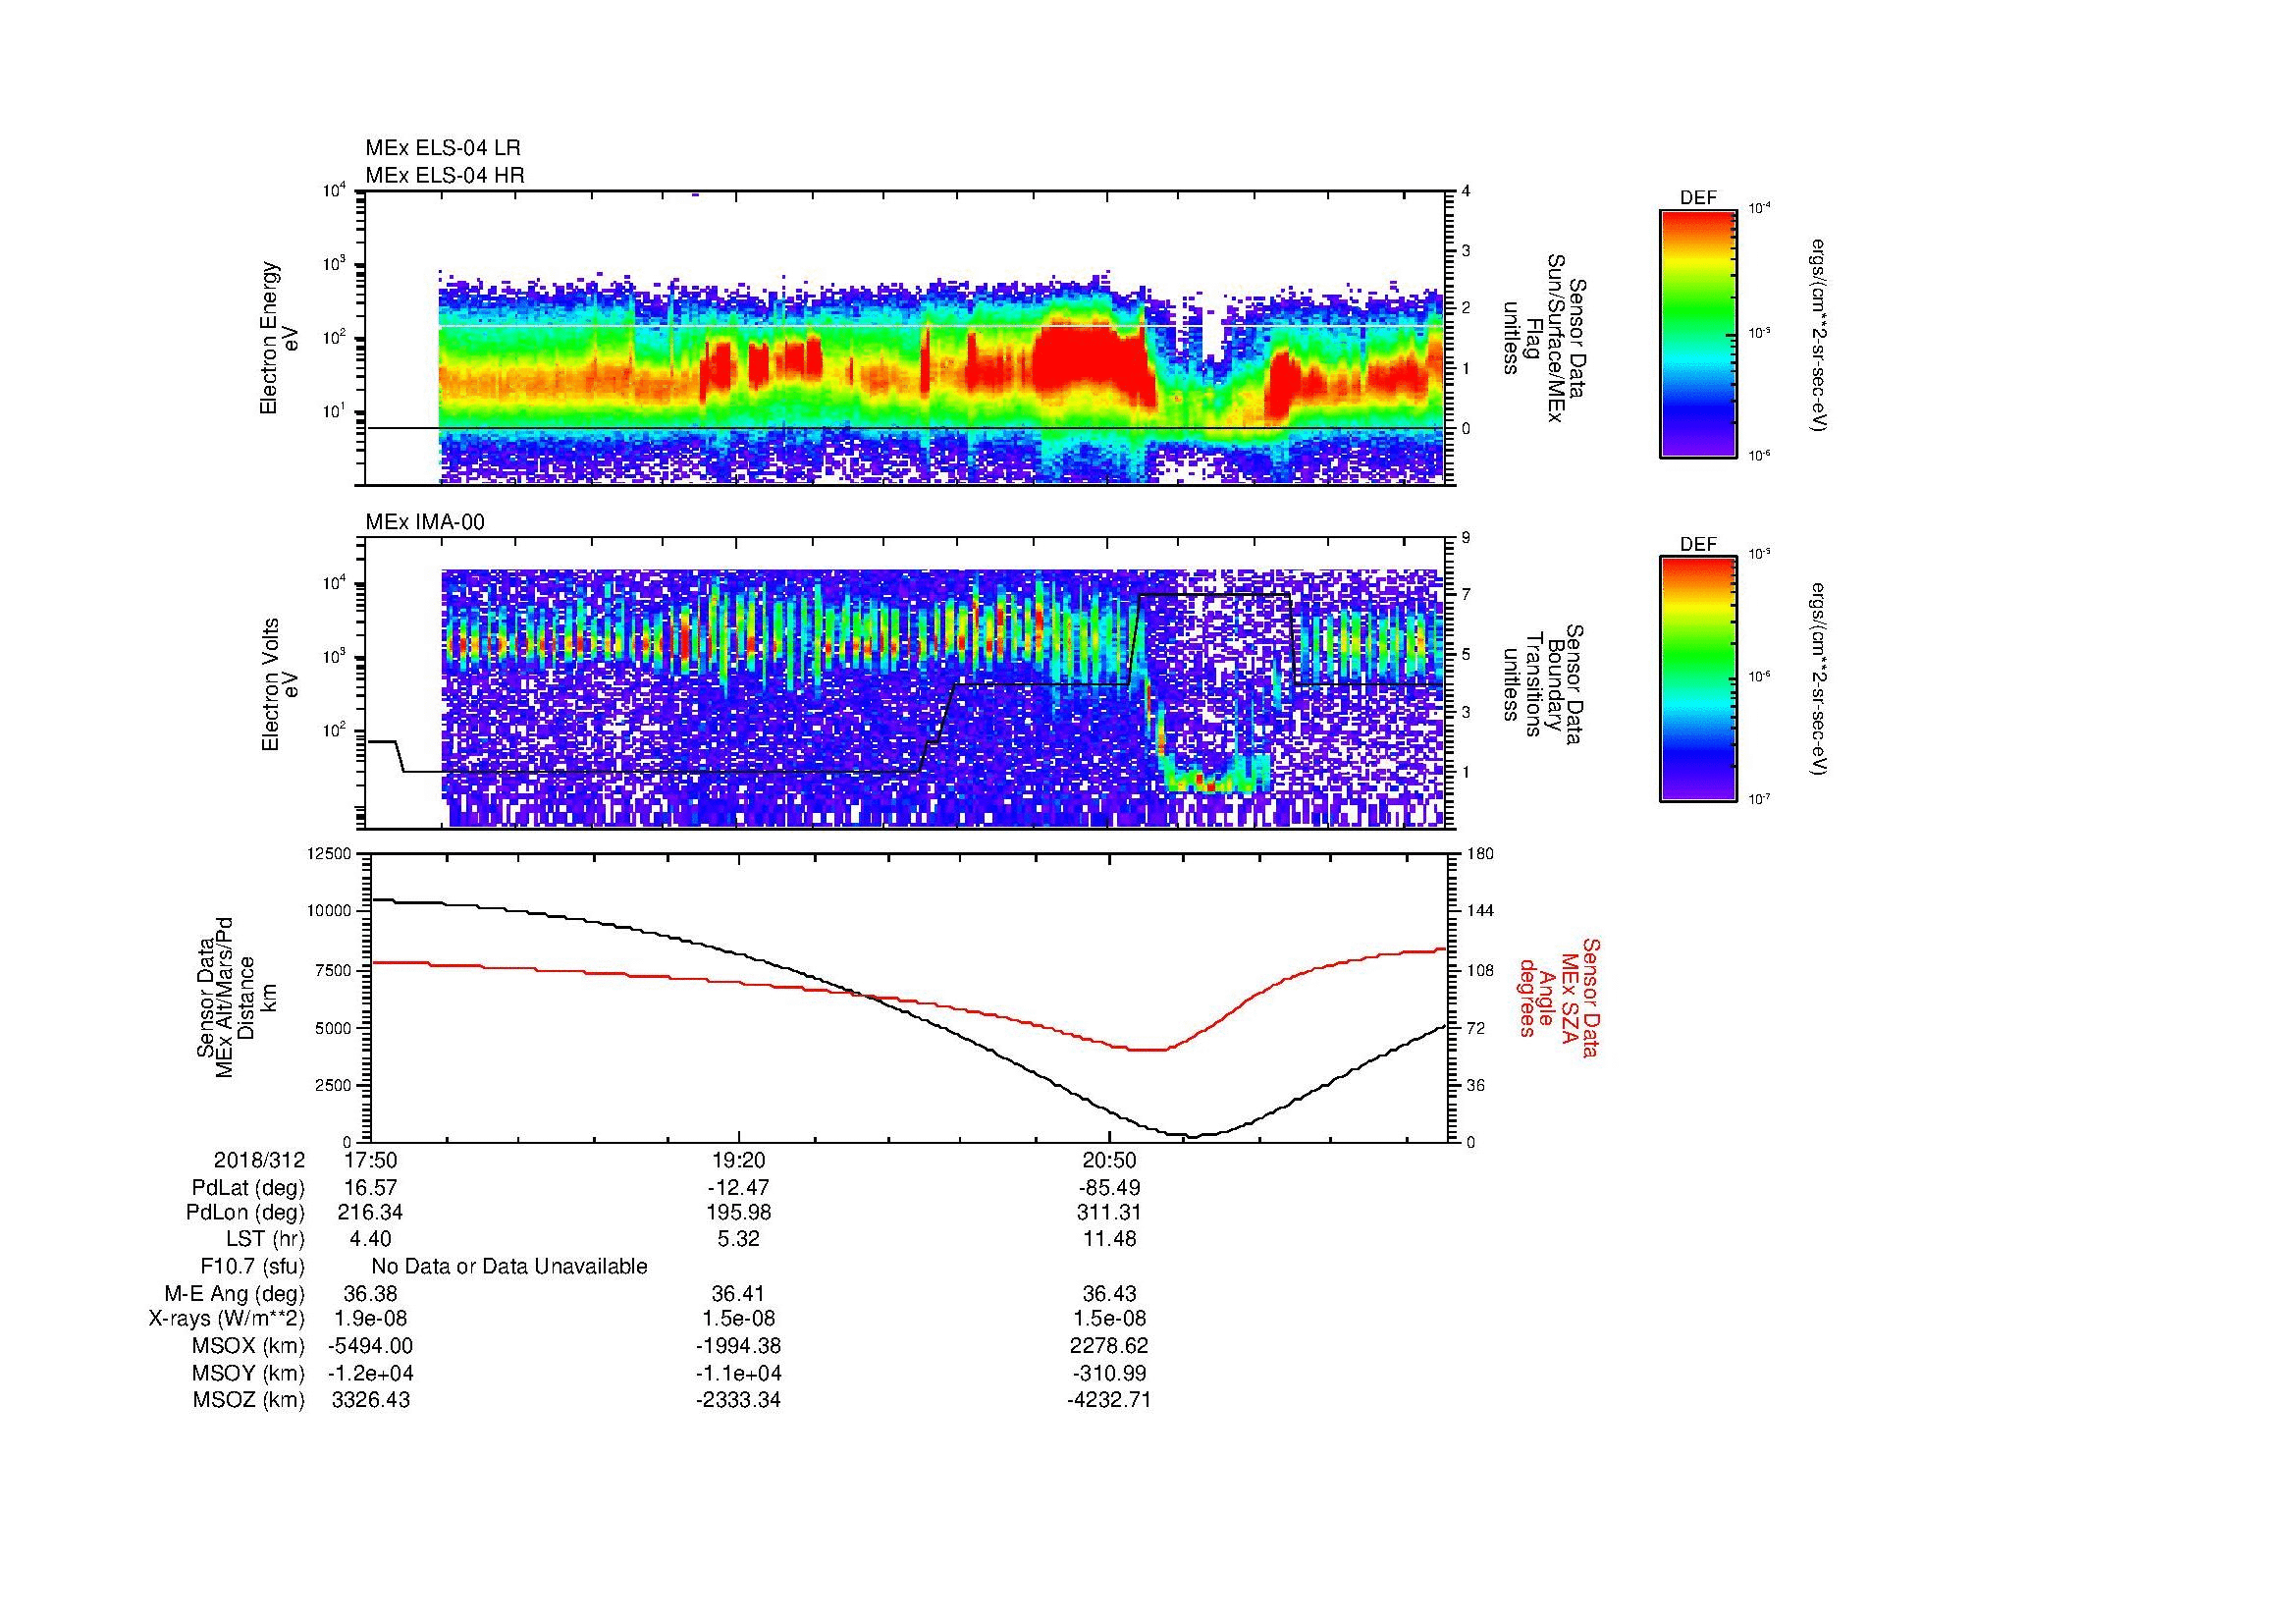Click MSOZ value '-4232.71'
Viewport: 2296px width, 1623px height.
tap(1109, 1400)
